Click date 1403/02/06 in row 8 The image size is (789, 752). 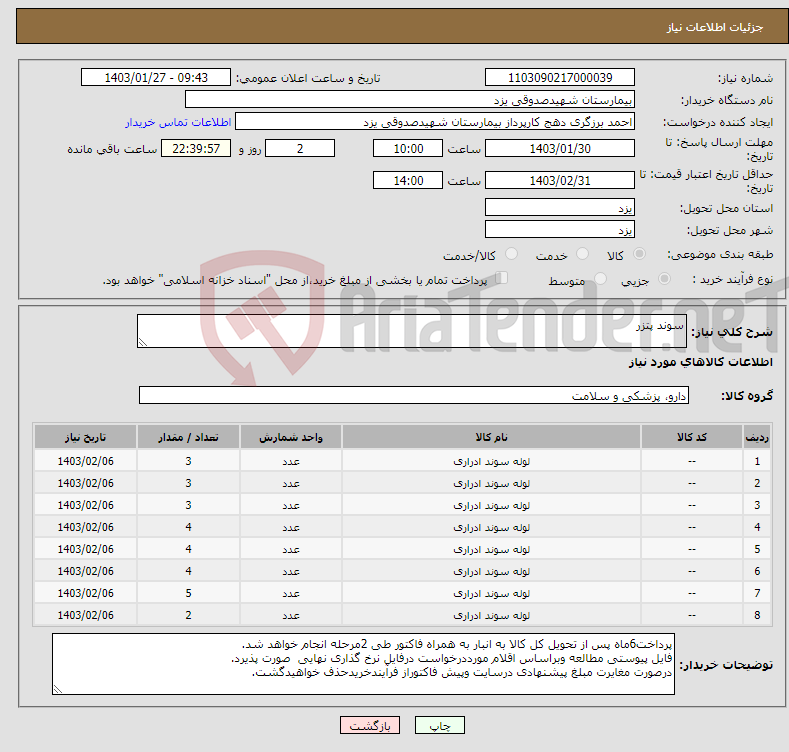pyautogui.click(x=86, y=615)
